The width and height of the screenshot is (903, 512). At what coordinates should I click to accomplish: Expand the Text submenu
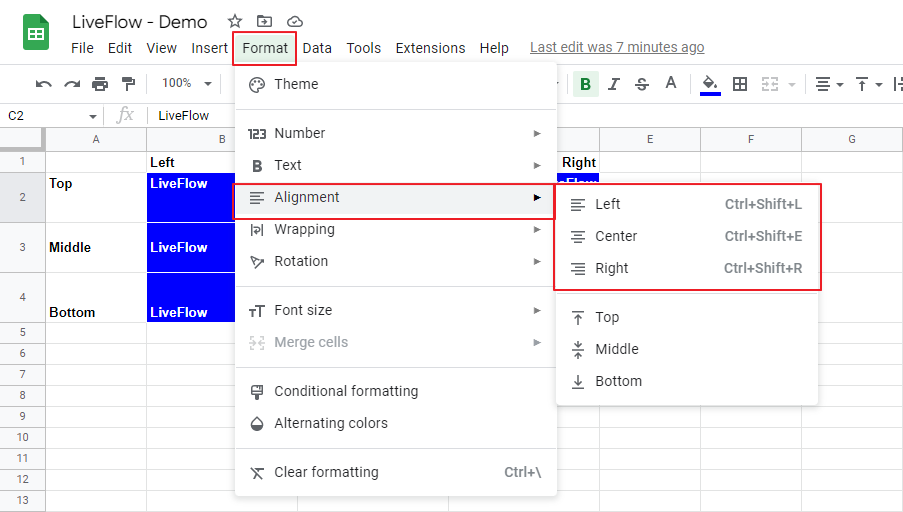(x=396, y=165)
